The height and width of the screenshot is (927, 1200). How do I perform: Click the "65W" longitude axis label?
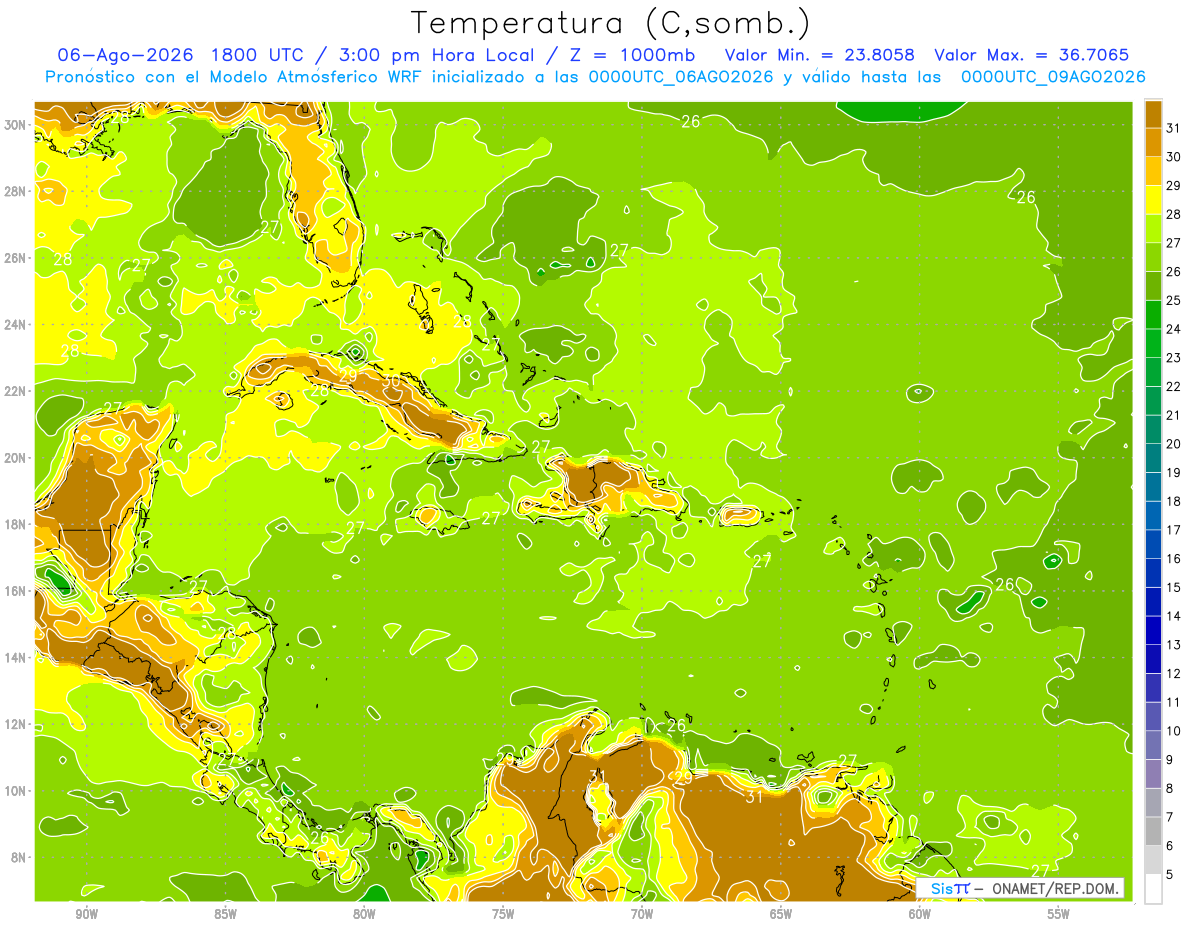pyautogui.click(x=781, y=914)
